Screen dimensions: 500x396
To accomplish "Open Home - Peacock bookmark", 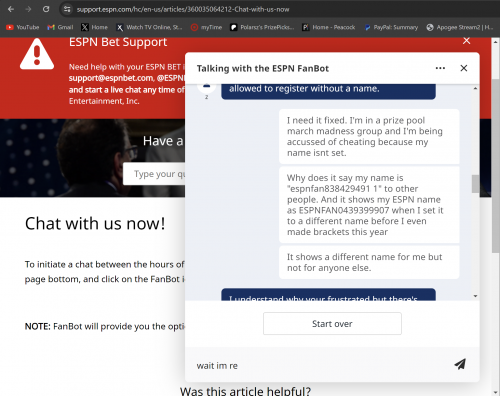I will point(329,27).
